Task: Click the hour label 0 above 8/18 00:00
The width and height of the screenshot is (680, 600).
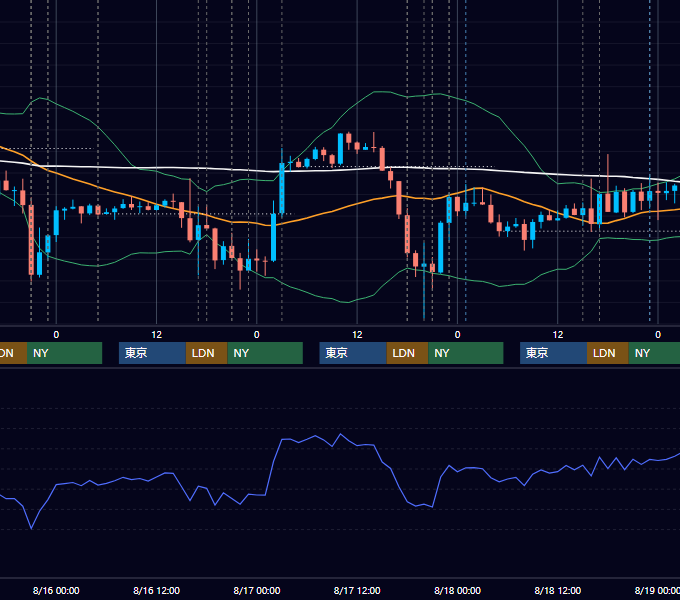Action: [457, 335]
